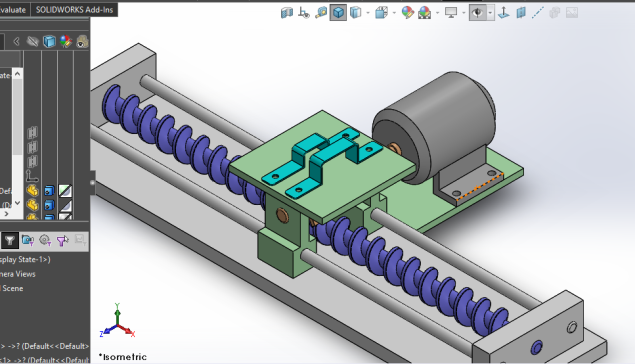Image resolution: width=635 pixels, height=364 pixels.
Task: Click second yellow part component icon
Action: 32,205
